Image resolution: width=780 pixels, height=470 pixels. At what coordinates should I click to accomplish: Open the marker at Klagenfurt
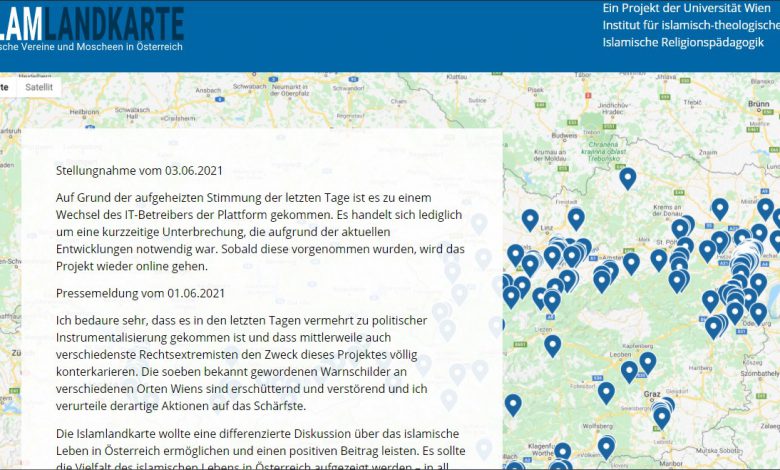[563, 452]
